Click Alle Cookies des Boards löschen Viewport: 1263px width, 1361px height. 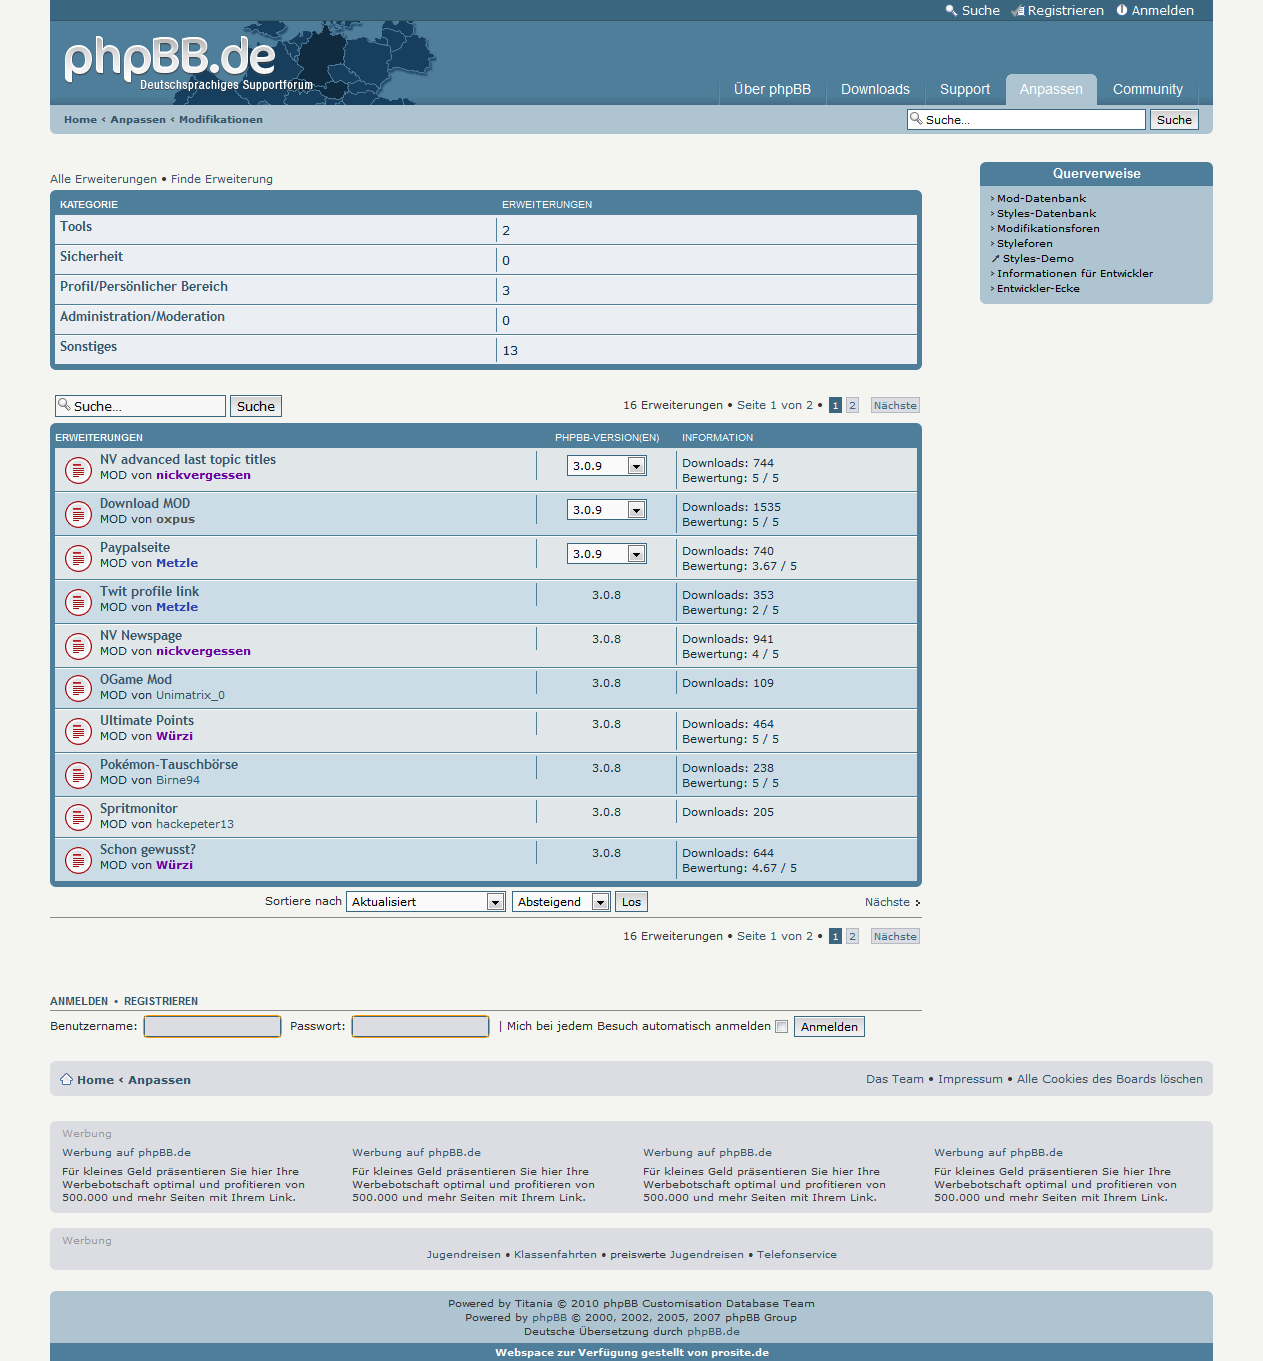coord(1110,1080)
